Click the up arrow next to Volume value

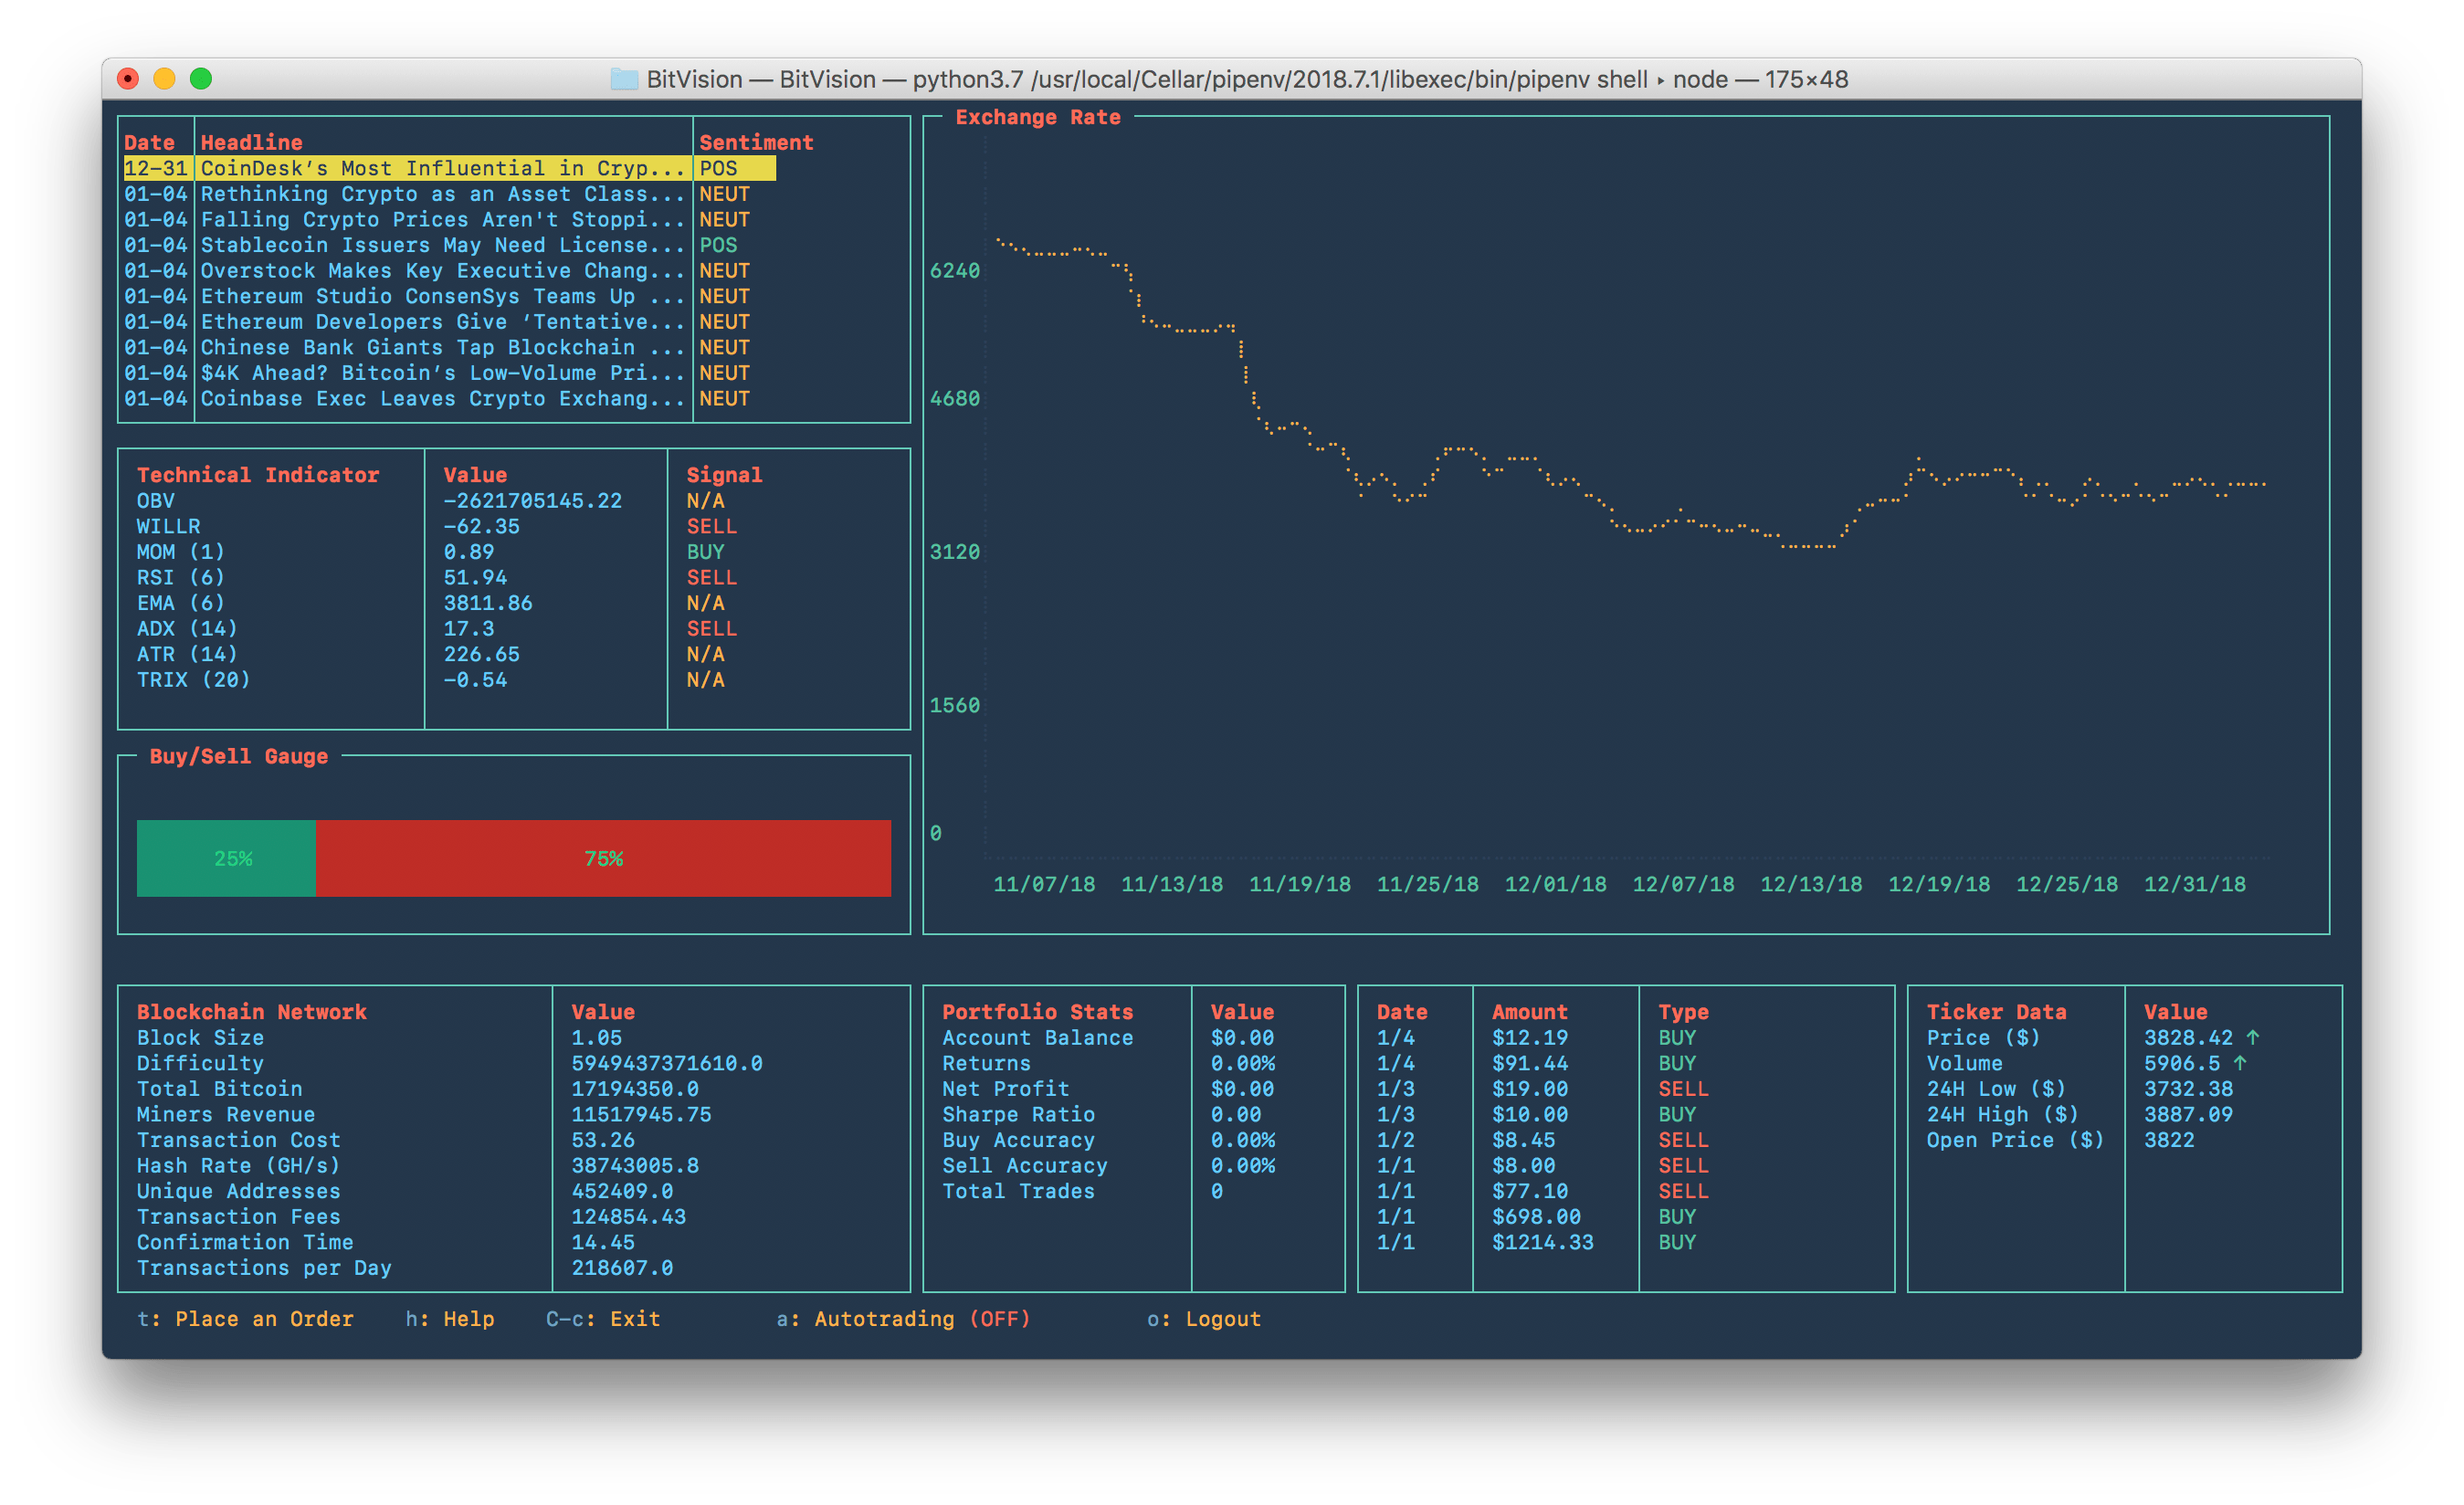point(2239,1063)
